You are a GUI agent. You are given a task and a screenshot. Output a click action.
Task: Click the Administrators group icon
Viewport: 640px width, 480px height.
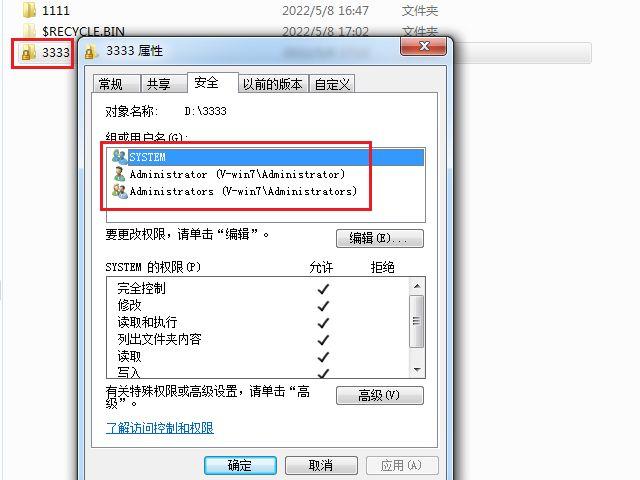[x=120, y=191]
